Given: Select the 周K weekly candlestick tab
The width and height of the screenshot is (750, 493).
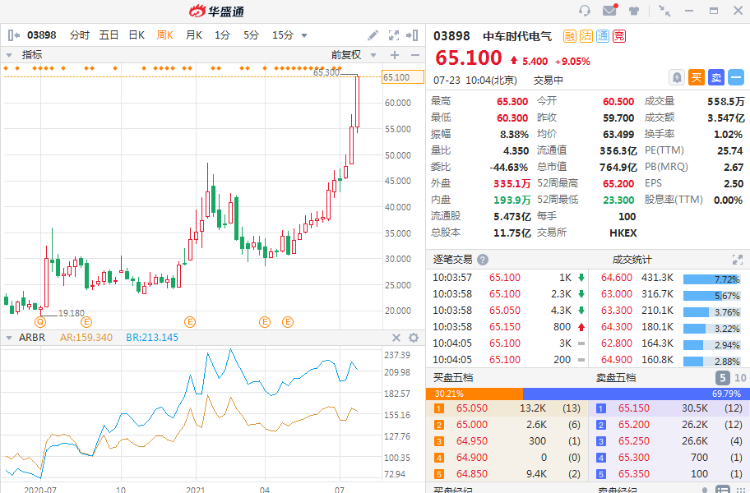Looking at the screenshot, I should (165, 35).
